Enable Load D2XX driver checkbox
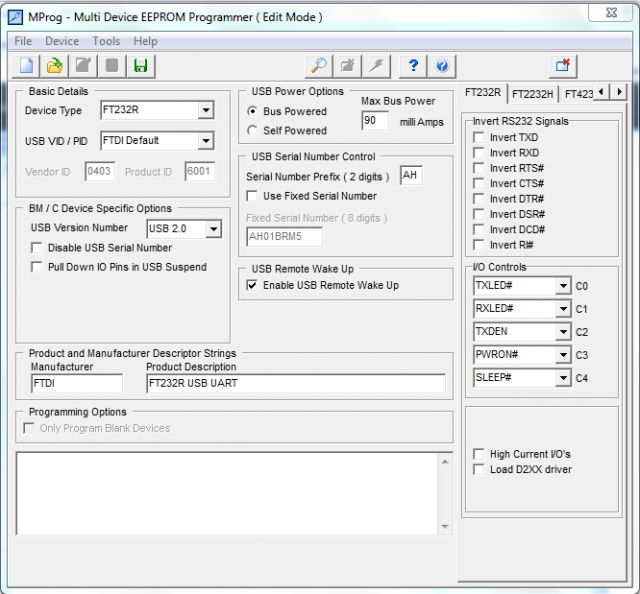The image size is (640, 594). (478, 469)
